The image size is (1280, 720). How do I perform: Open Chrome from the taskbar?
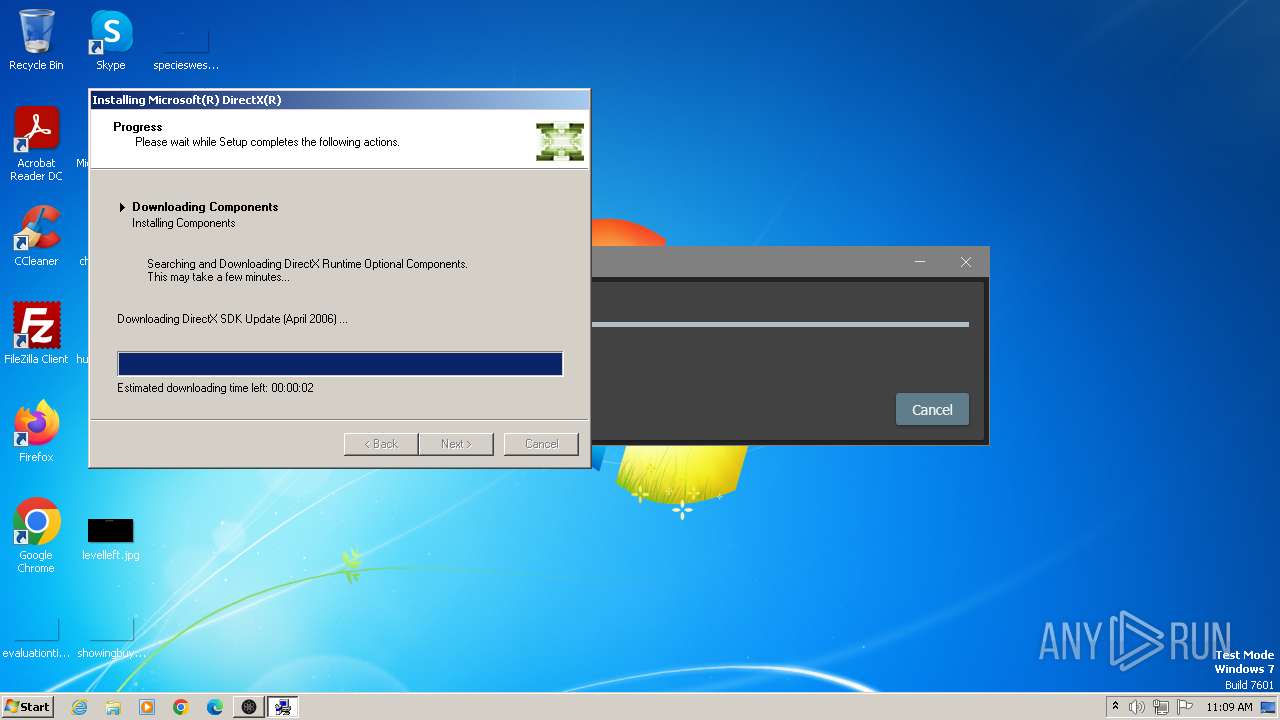click(x=181, y=707)
